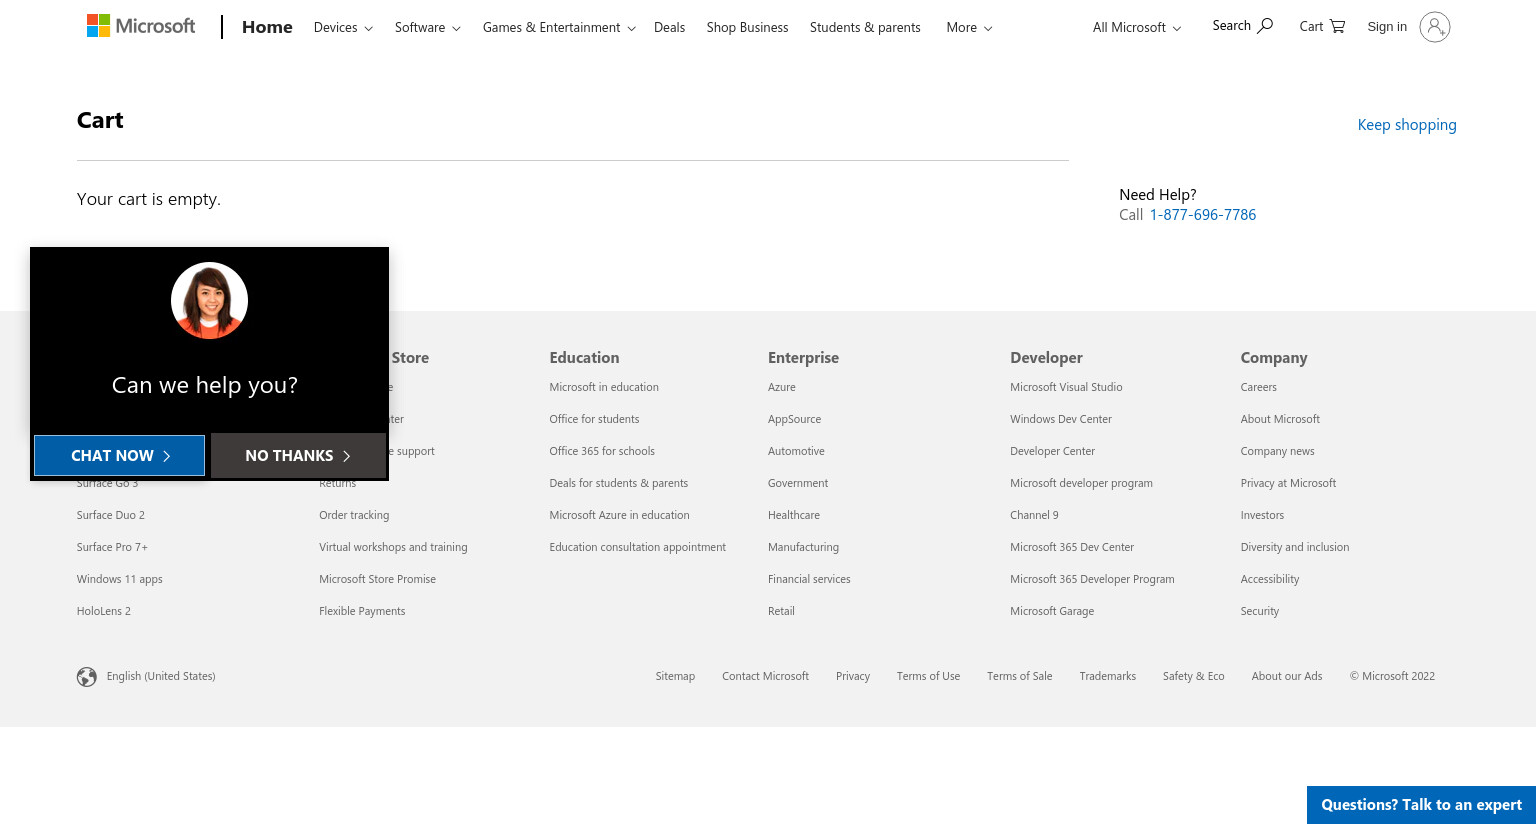Open Microsoft 365 Developer Program link

tap(1092, 579)
